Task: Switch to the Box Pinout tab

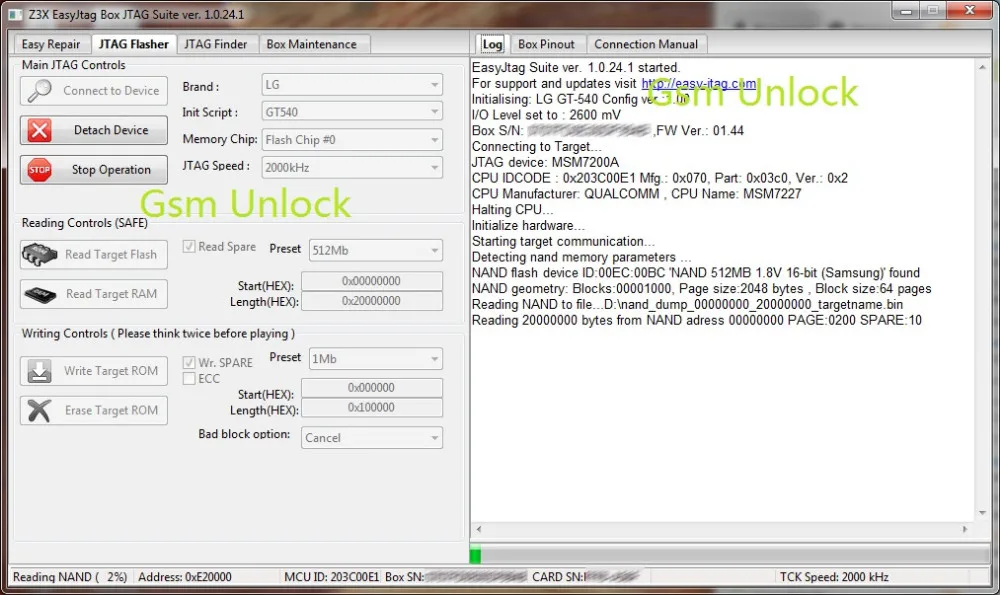Action: pyautogui.click(x=546, y=44)
